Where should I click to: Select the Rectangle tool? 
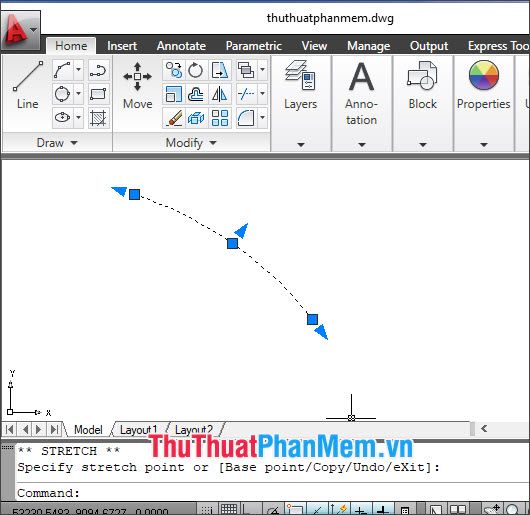(x=98, y=94)
